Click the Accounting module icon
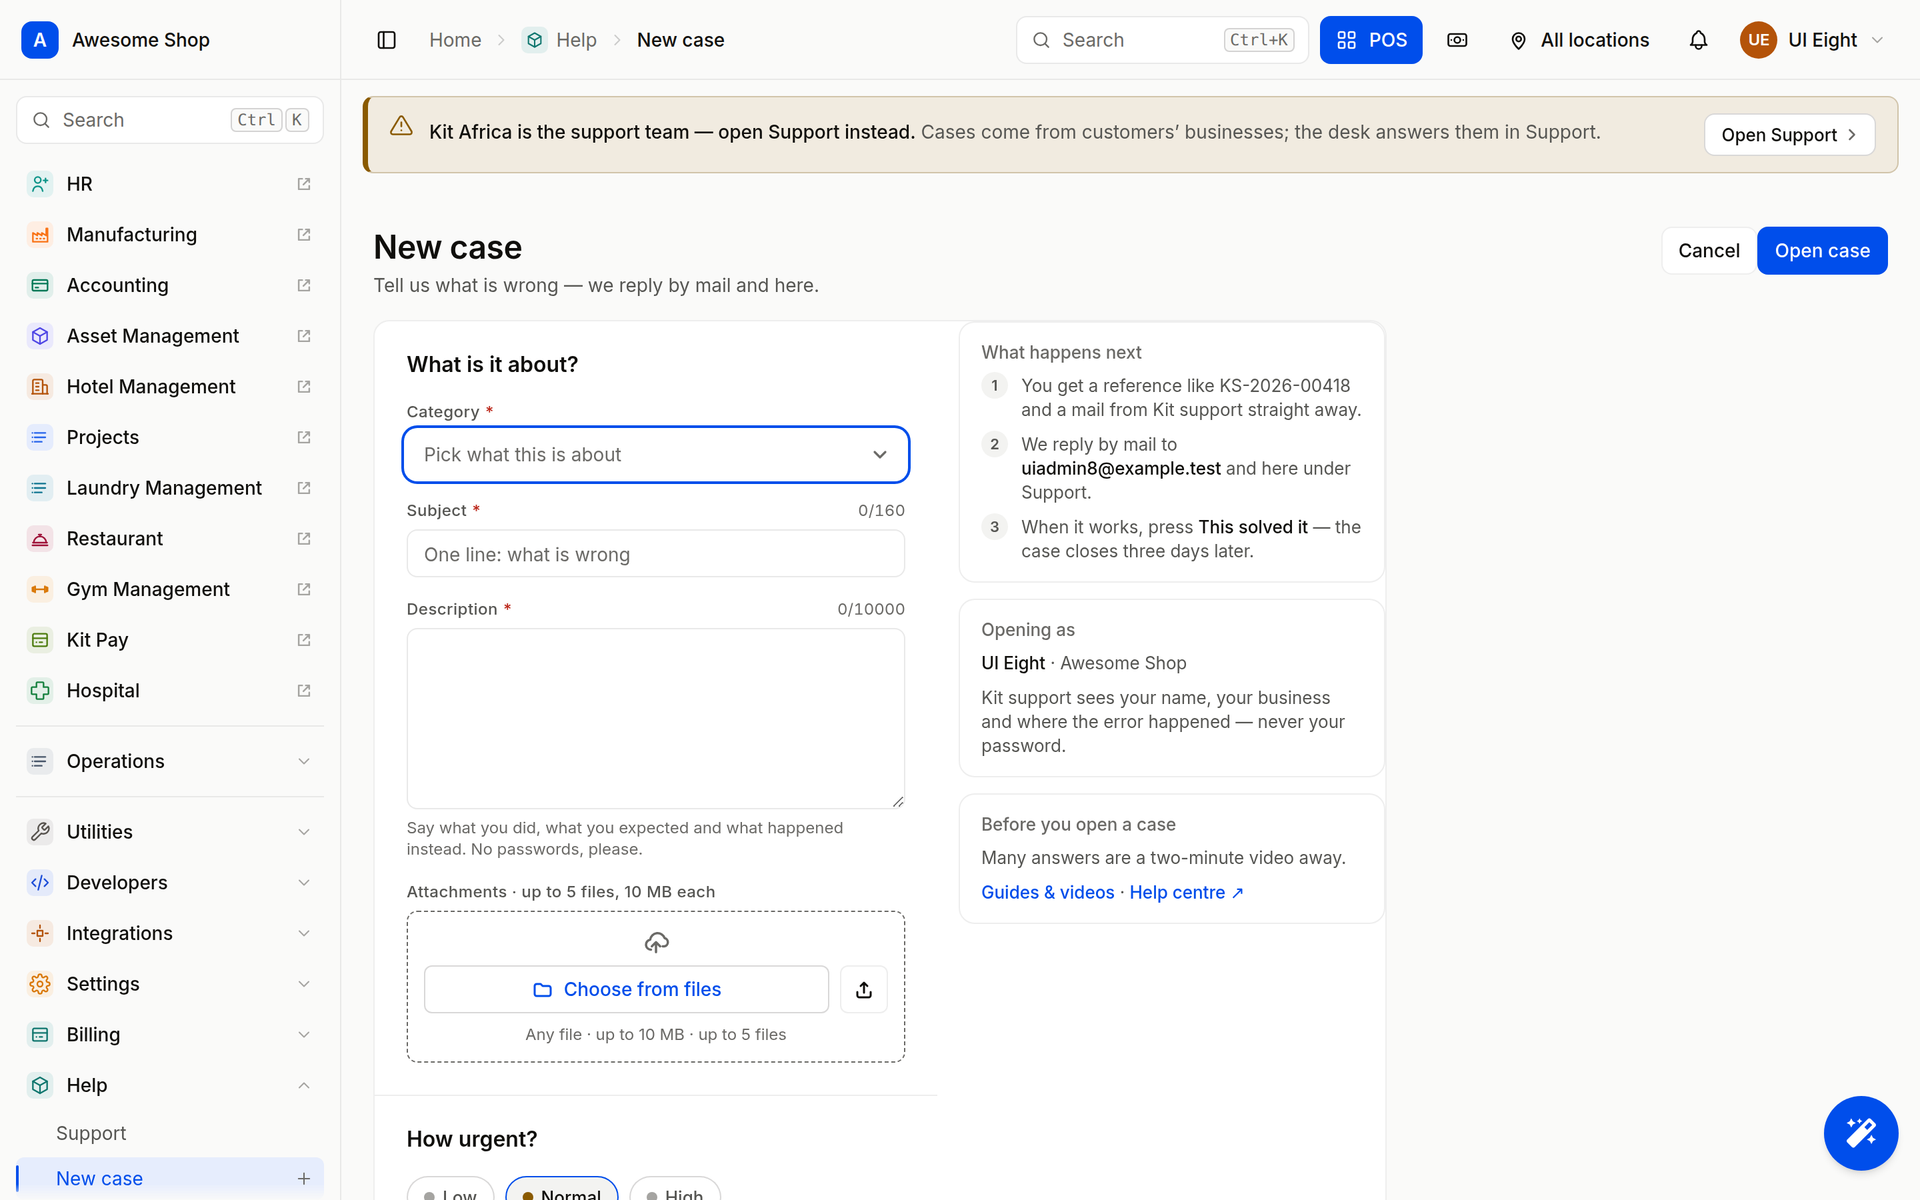Image resolution: width=1920 pixels, height=1200 pixels. [x=40, y=285]
